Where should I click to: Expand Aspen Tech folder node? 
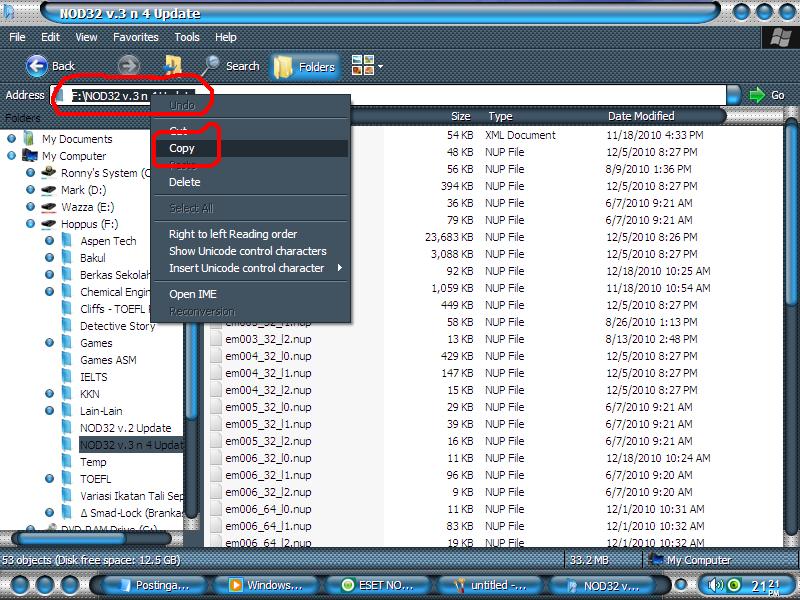click(x=49, y=240)
